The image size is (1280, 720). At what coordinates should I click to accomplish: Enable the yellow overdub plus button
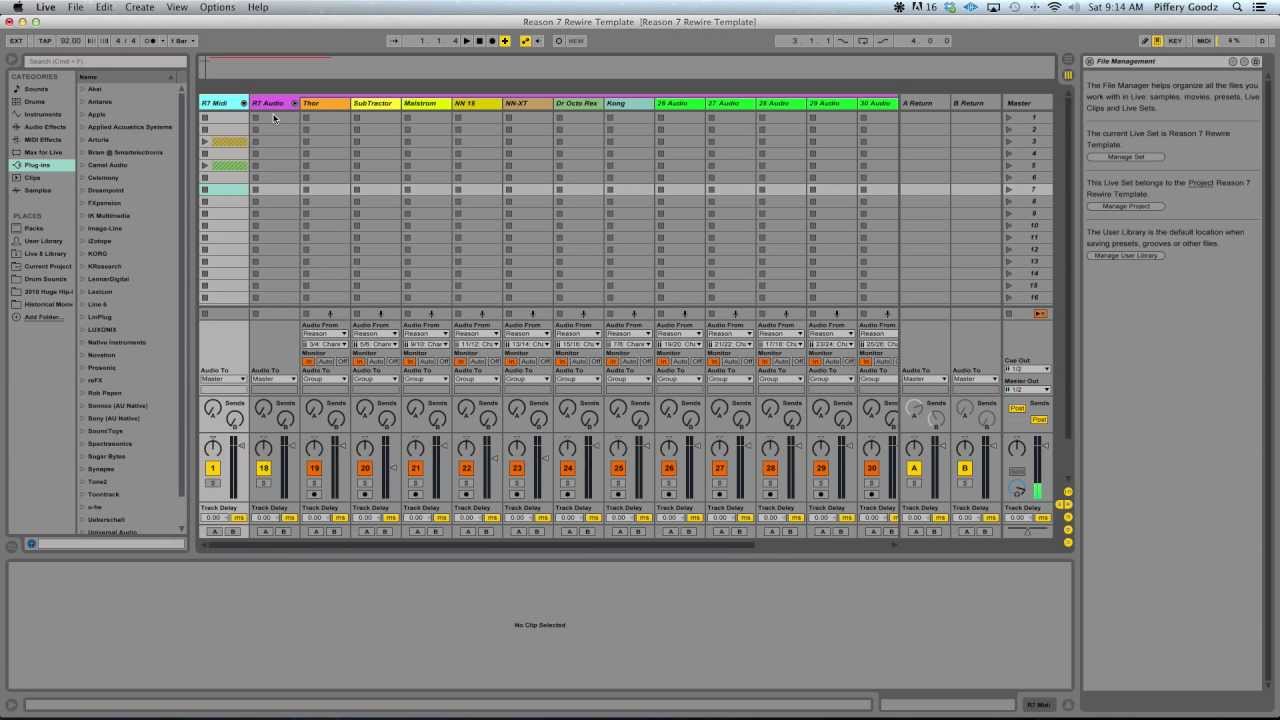[x=505, y=41]
